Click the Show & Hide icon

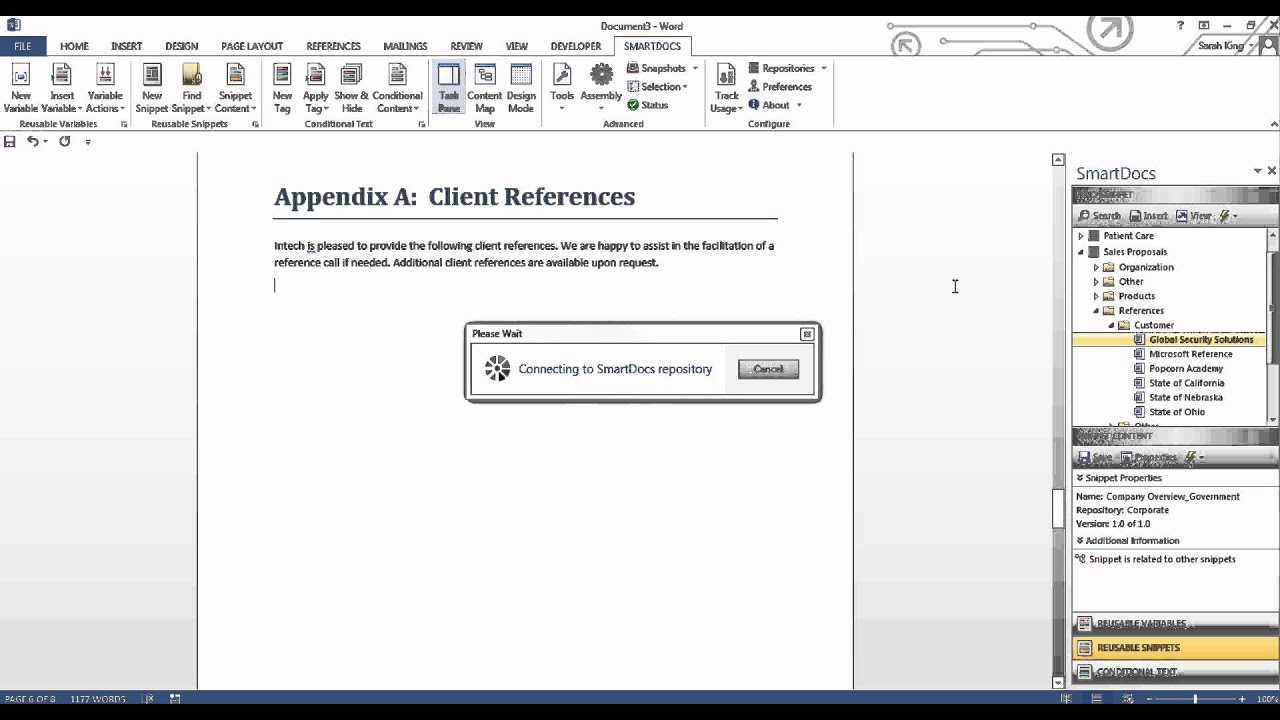(x=351, y=89)
